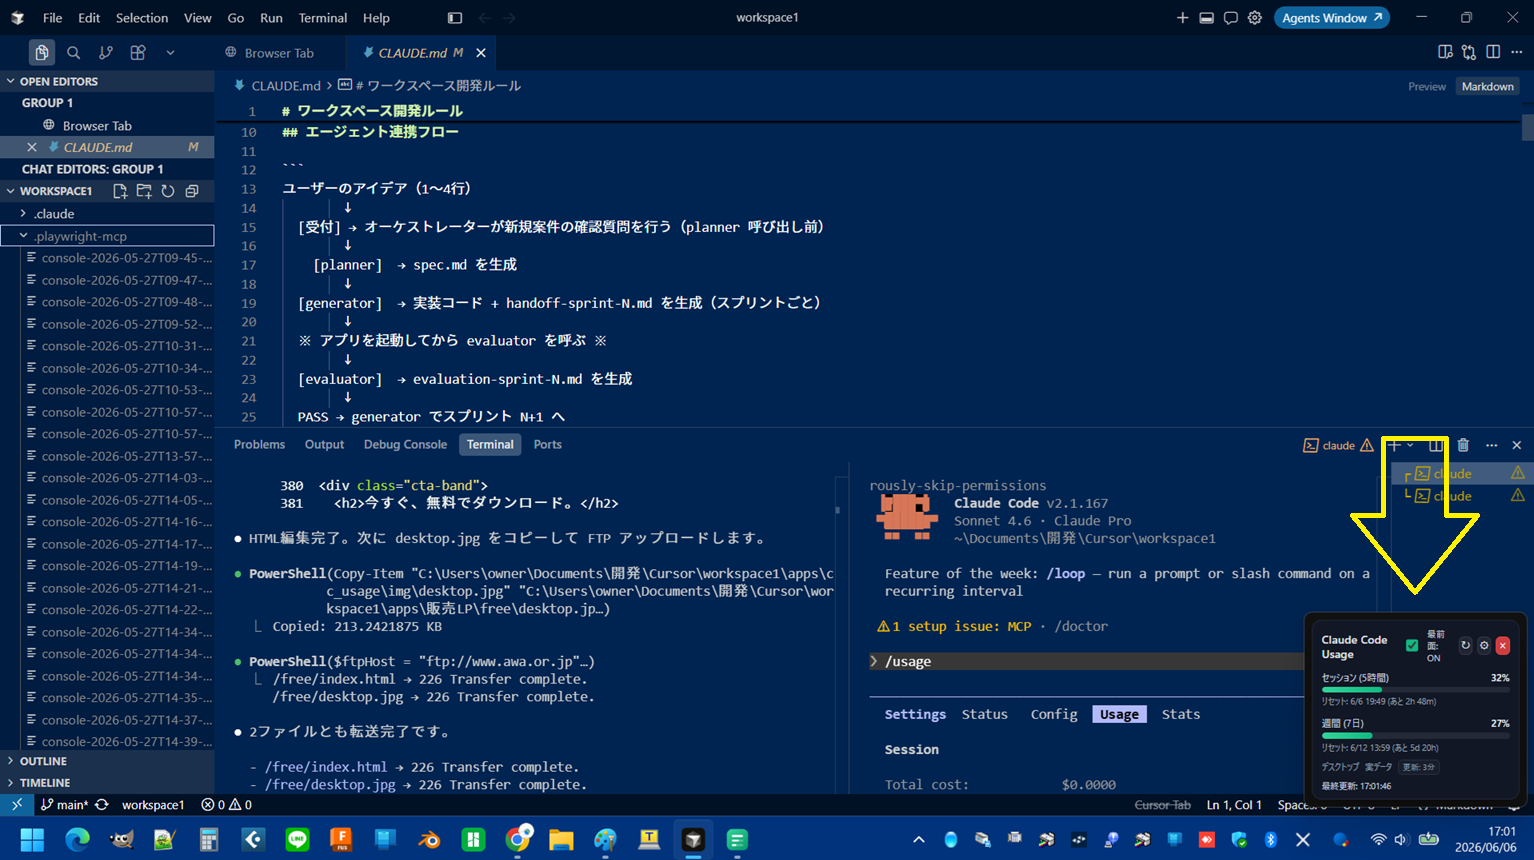The image size is (1534, 860).
Task: Open the Help menu
Action: 376,18
